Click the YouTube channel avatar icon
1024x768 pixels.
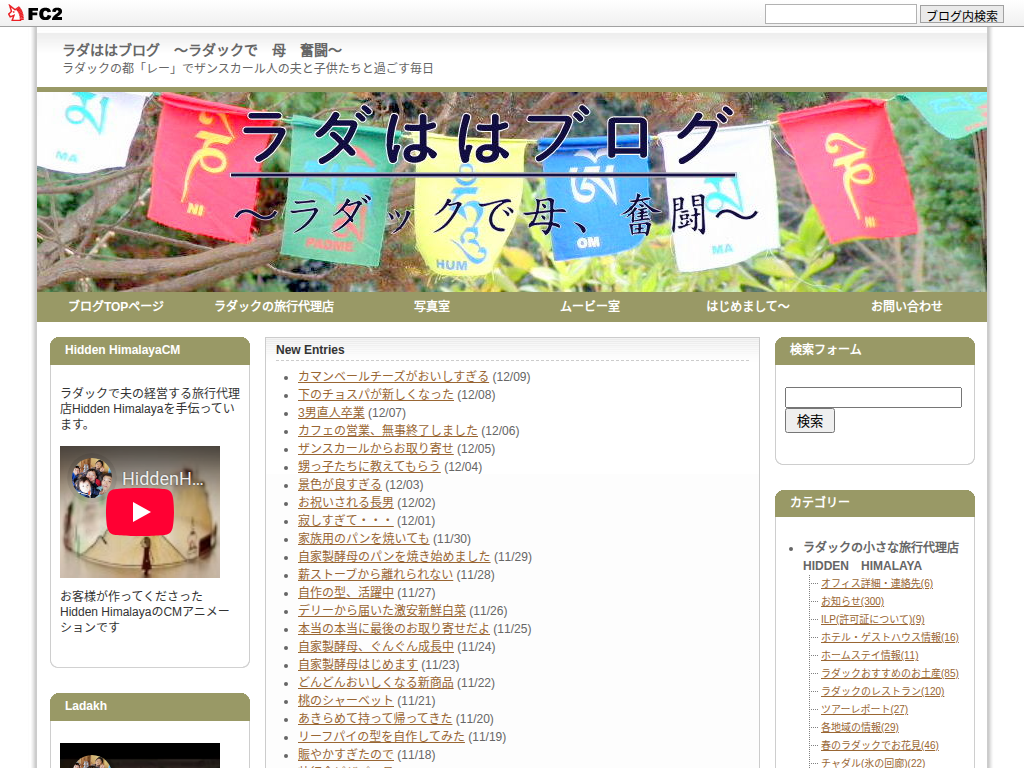[x=92, y=479]
